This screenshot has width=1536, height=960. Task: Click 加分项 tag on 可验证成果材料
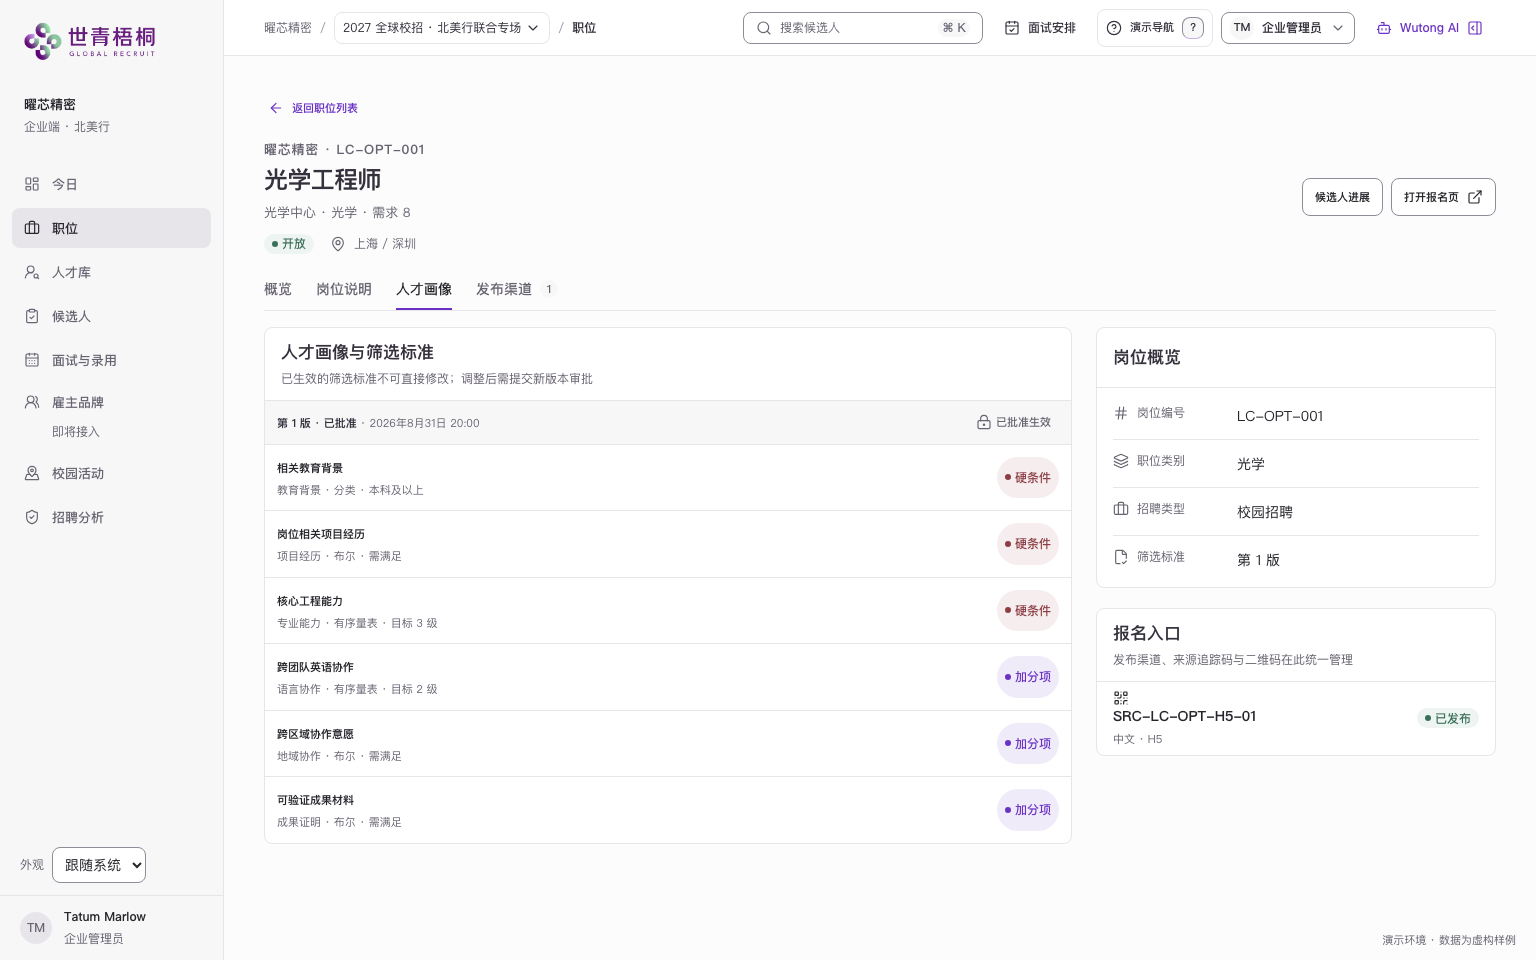coord(1028,810)
